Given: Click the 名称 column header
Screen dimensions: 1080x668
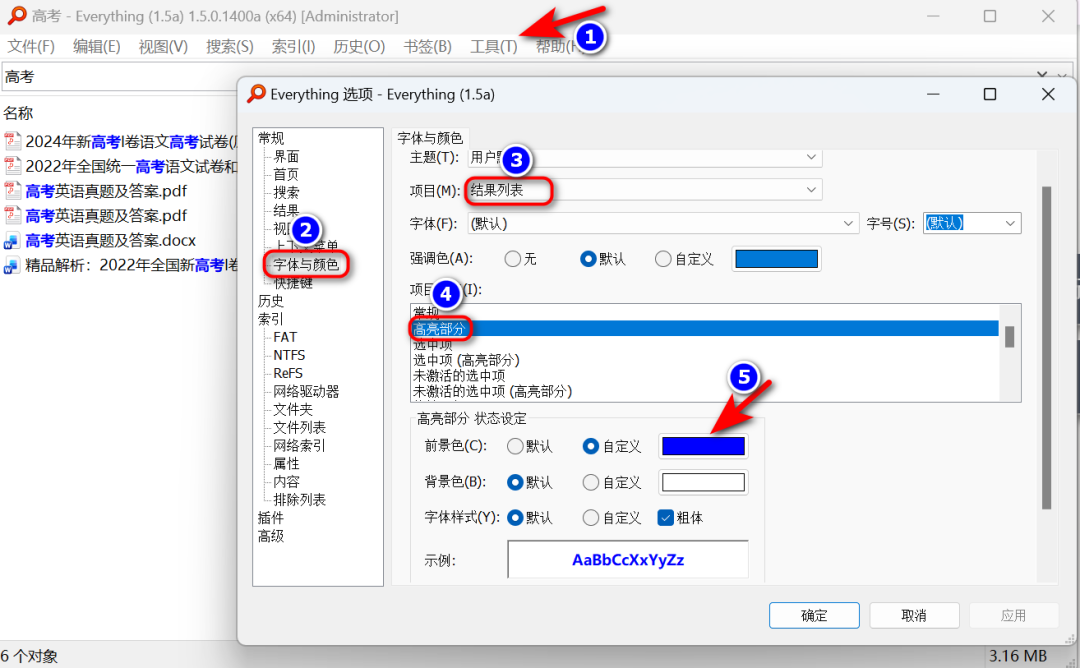Looking at the screenshot, I should click(x=18, y=113).
